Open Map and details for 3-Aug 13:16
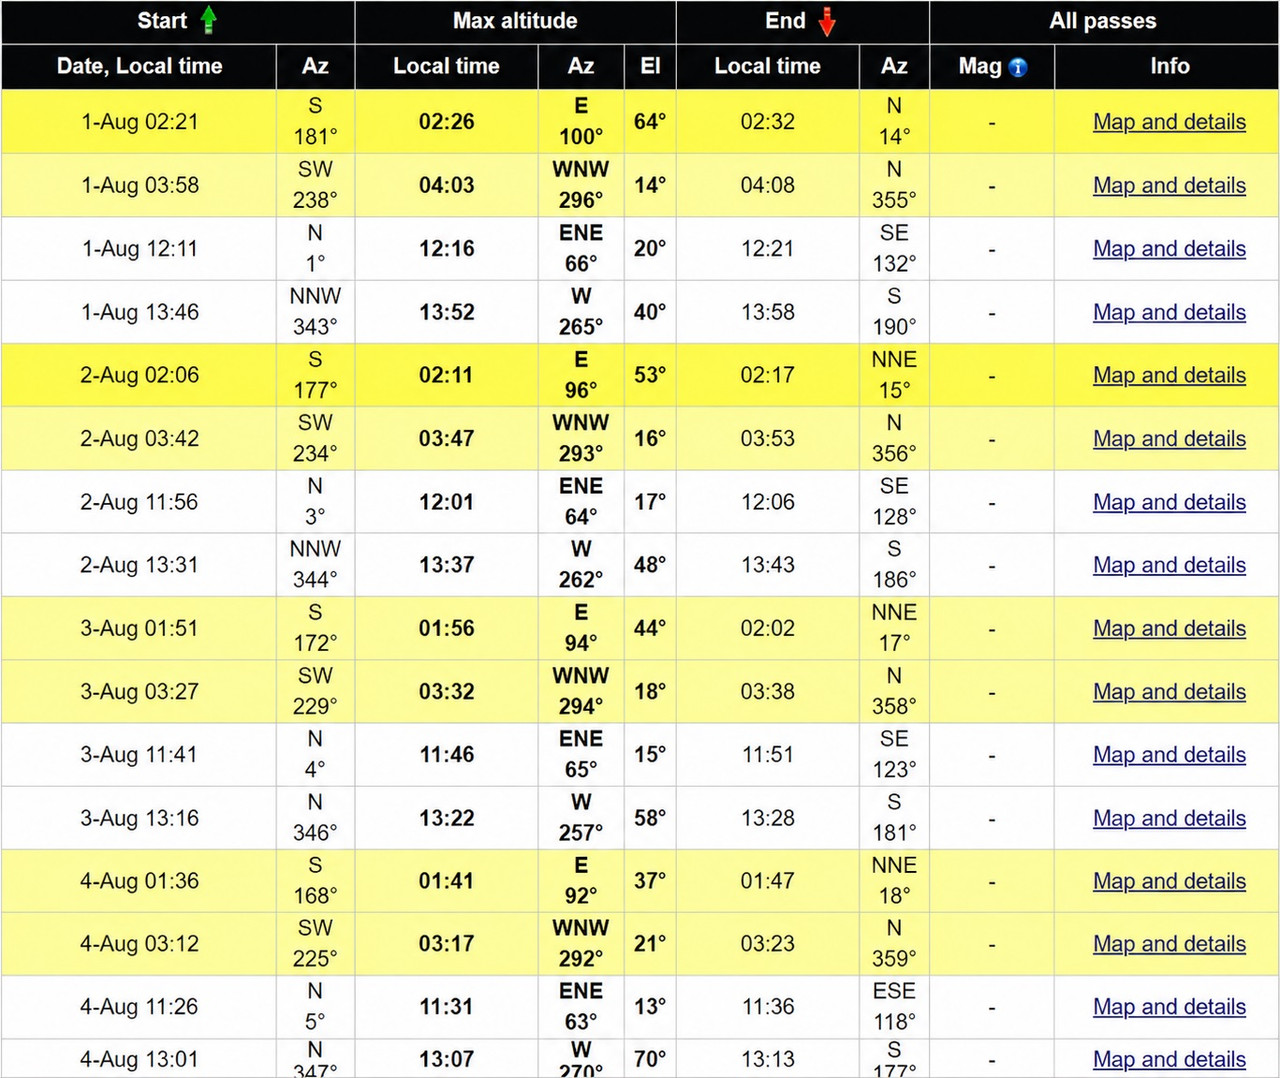Screen dimensions: 1280x1078 pos(1169,819)
